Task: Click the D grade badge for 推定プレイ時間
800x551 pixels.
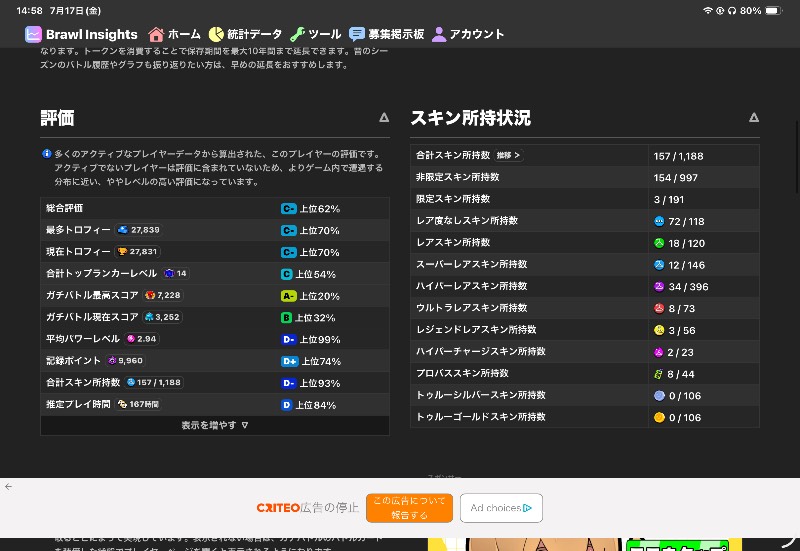Action: click(x=286, y=405)
